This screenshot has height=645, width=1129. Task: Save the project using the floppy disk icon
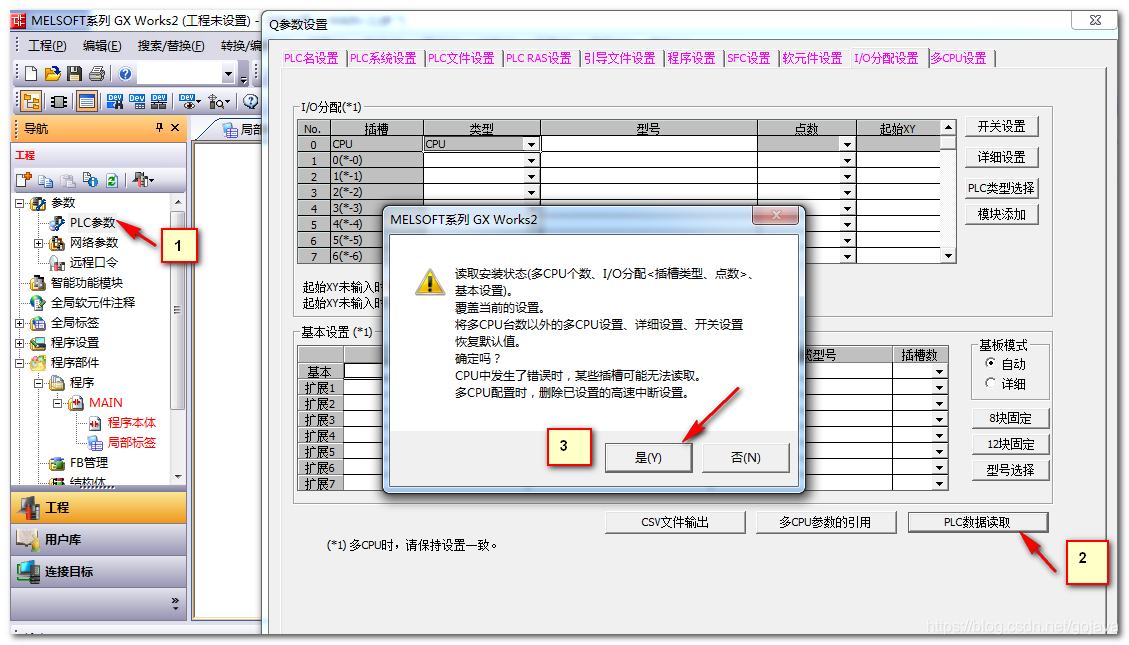pyautogui.click(x=74, y=73)
